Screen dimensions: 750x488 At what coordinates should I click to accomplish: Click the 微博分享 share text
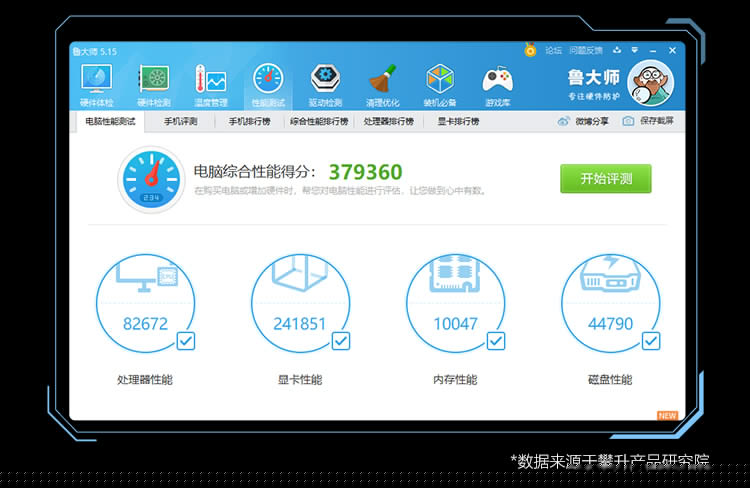click(592, 122)
